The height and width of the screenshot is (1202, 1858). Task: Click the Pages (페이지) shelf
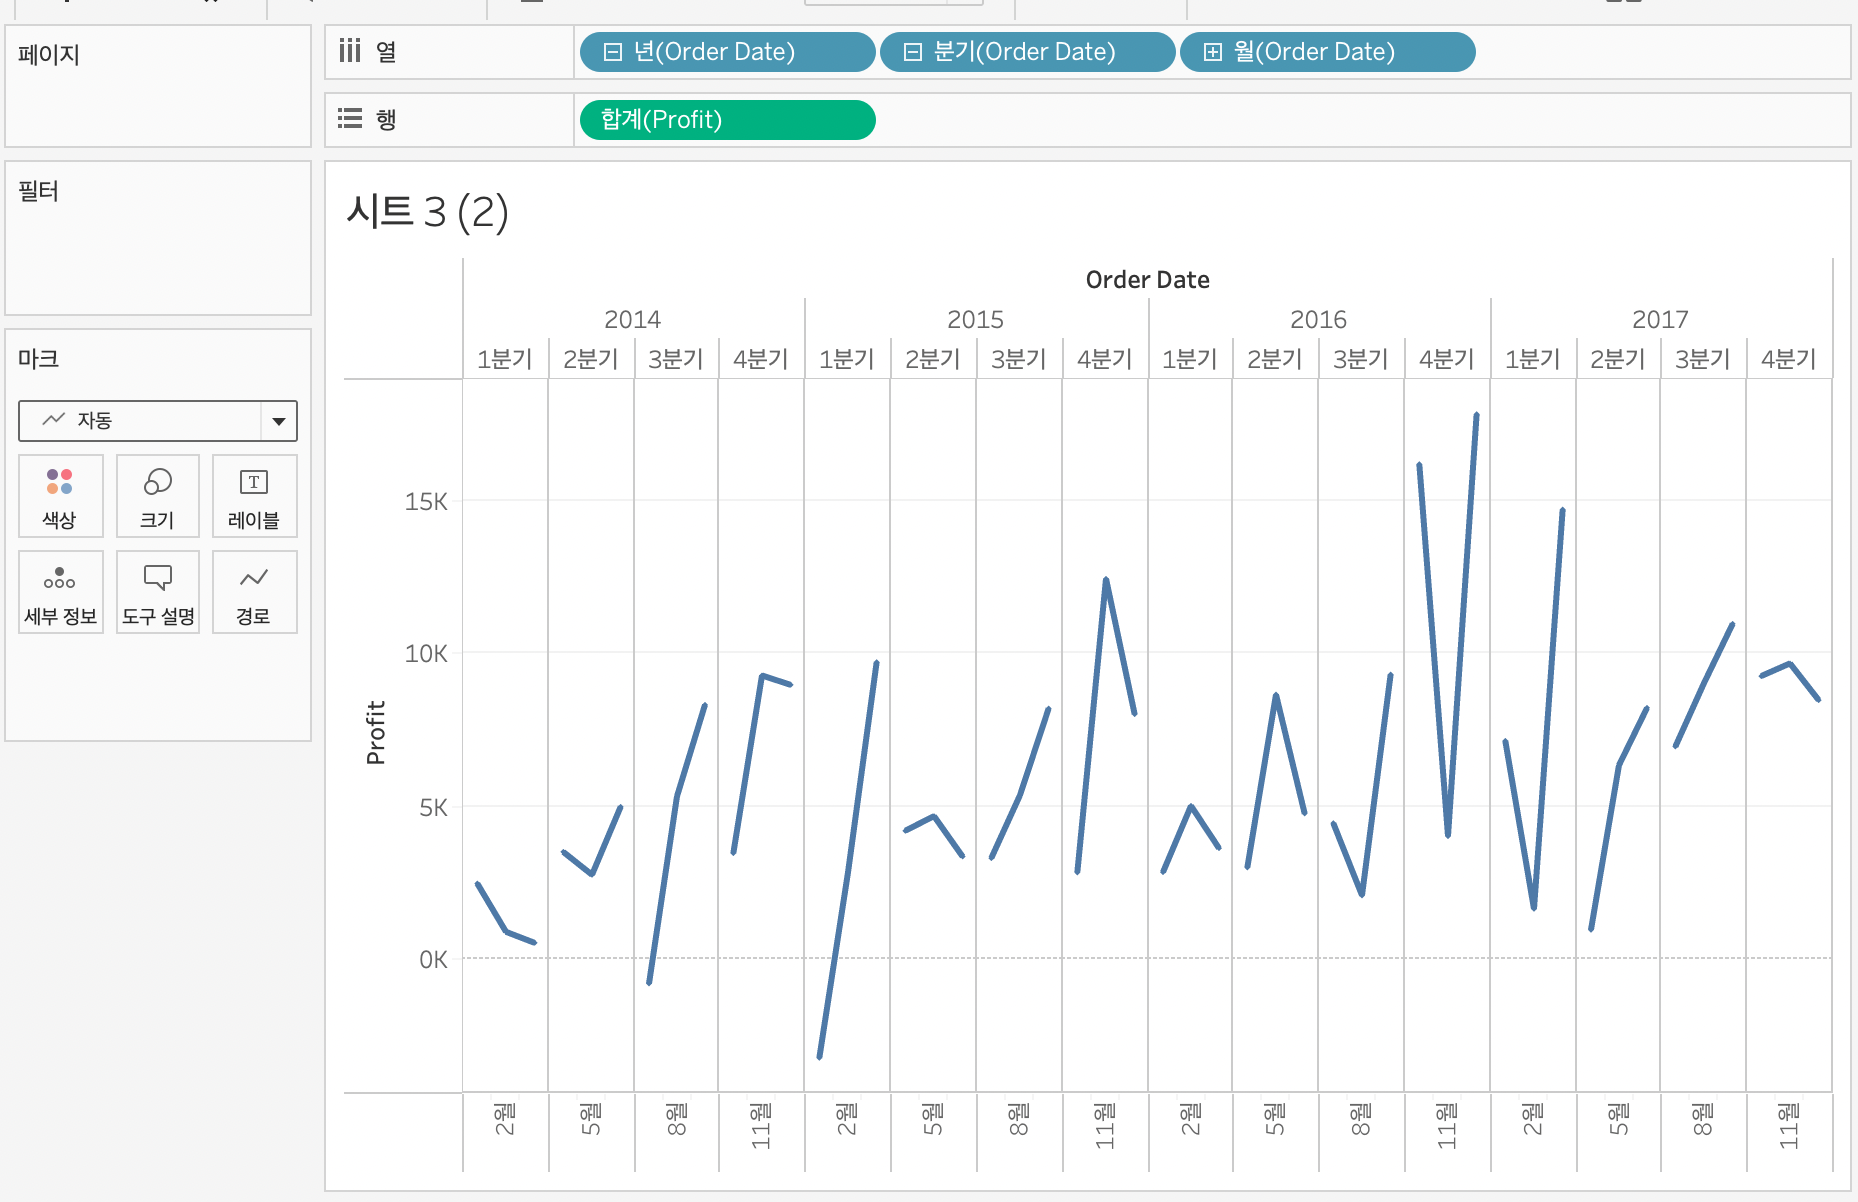tap(158, 86)
